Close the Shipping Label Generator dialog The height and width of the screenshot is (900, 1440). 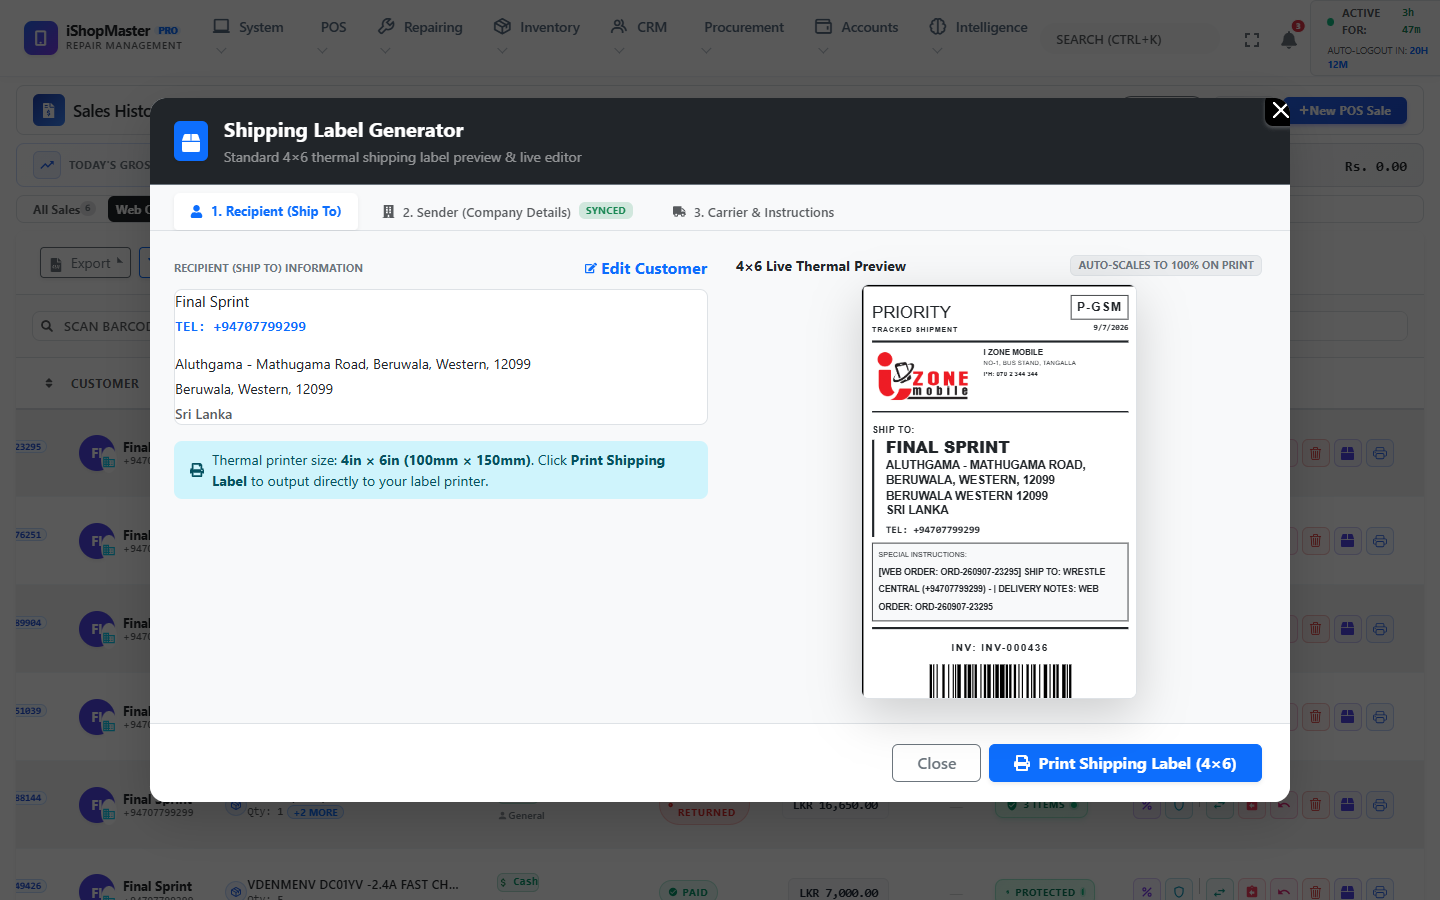(x=1280, y=110)
